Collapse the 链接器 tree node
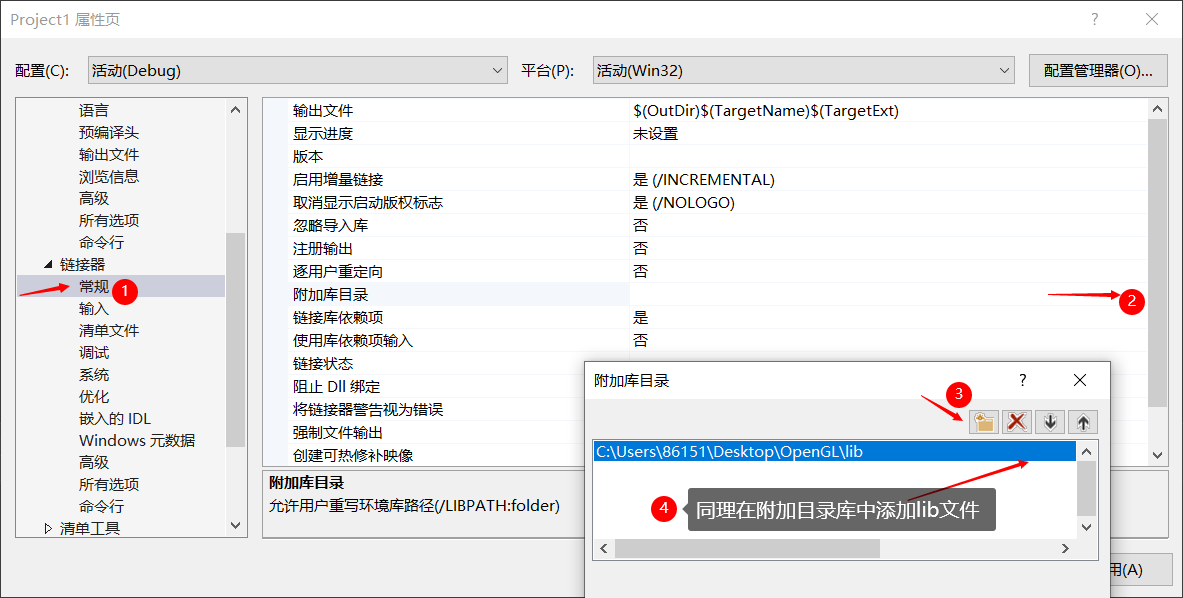 (x=48, y=264)
